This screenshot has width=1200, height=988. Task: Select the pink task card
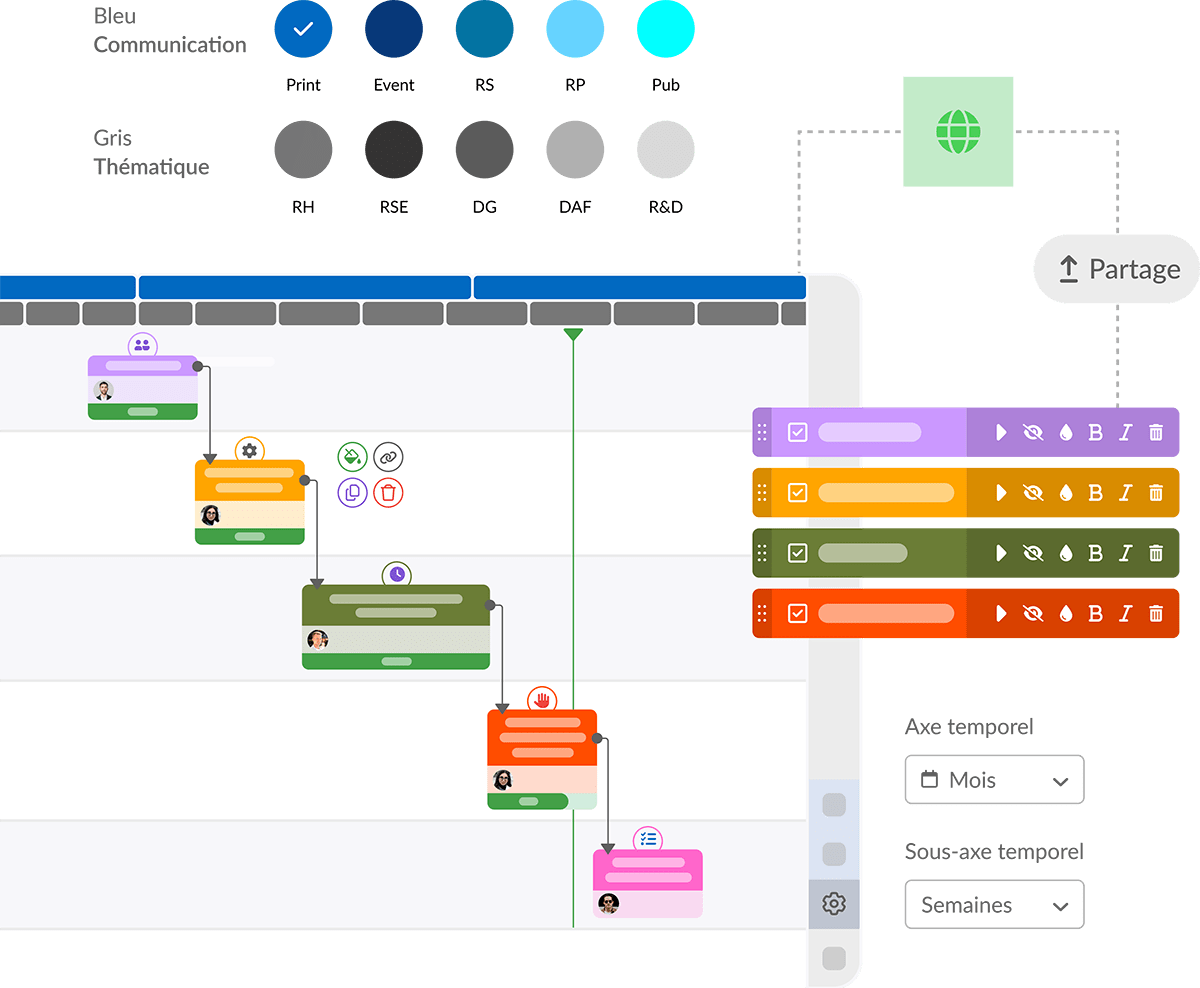coord(648,883)
